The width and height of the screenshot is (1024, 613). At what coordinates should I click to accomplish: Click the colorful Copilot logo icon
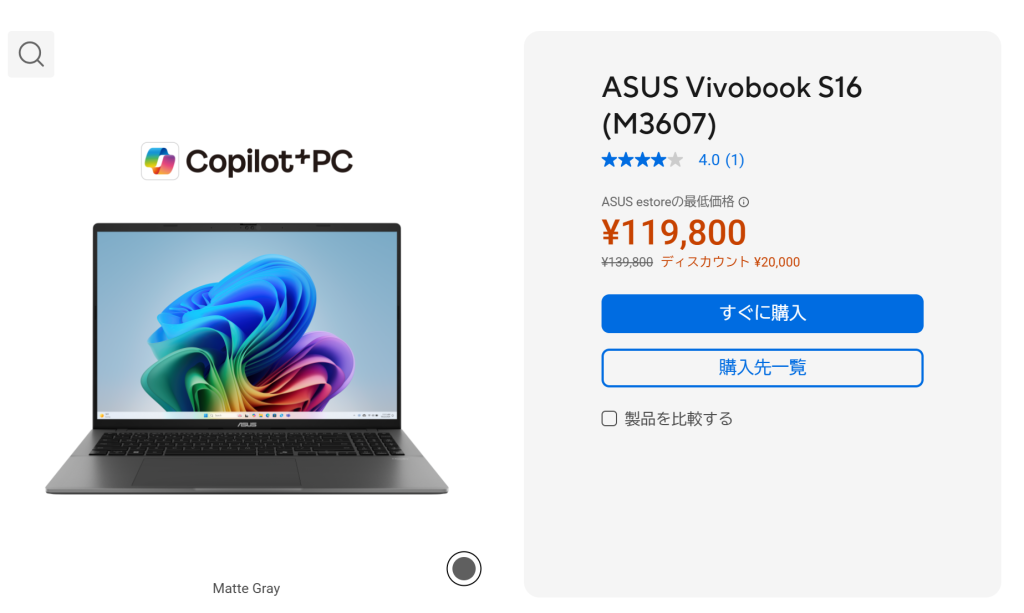point(160,161)
